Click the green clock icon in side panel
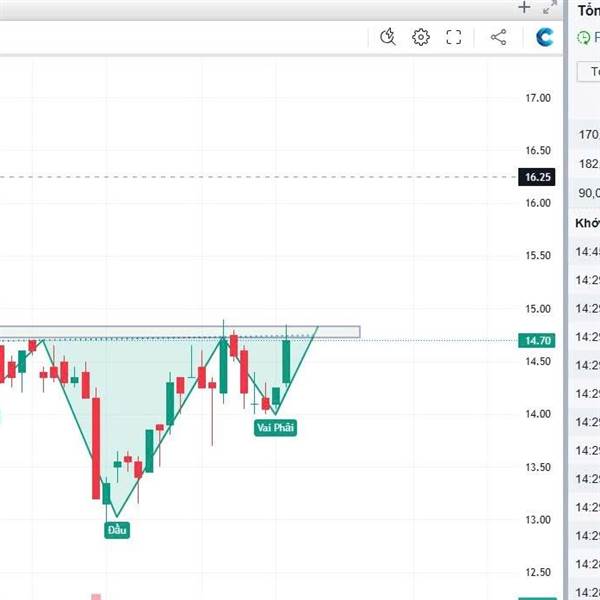Image resolution: width=600 pixels, height=600 pixels. click(x=584, y=38)
